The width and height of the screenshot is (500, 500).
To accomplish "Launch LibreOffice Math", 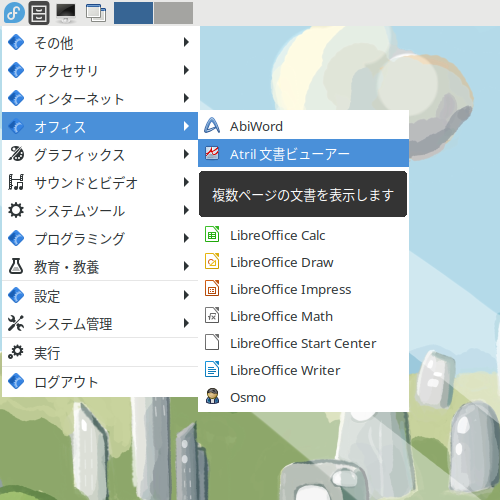I will pos(303,316).
